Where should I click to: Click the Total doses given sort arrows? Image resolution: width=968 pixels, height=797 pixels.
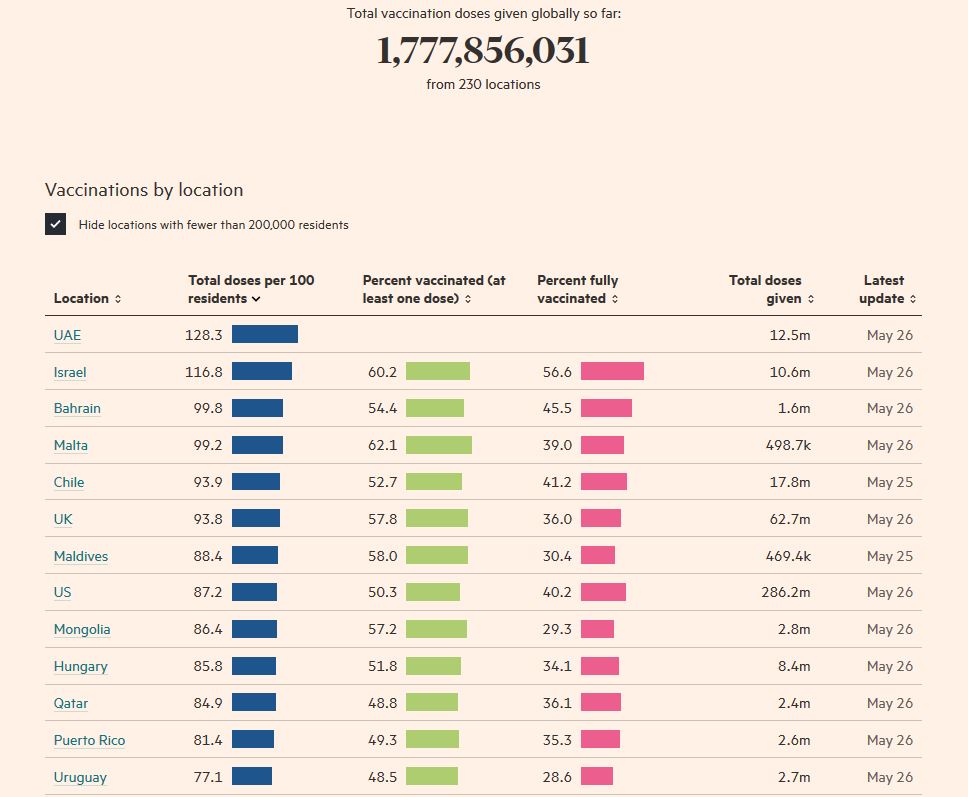810,299
